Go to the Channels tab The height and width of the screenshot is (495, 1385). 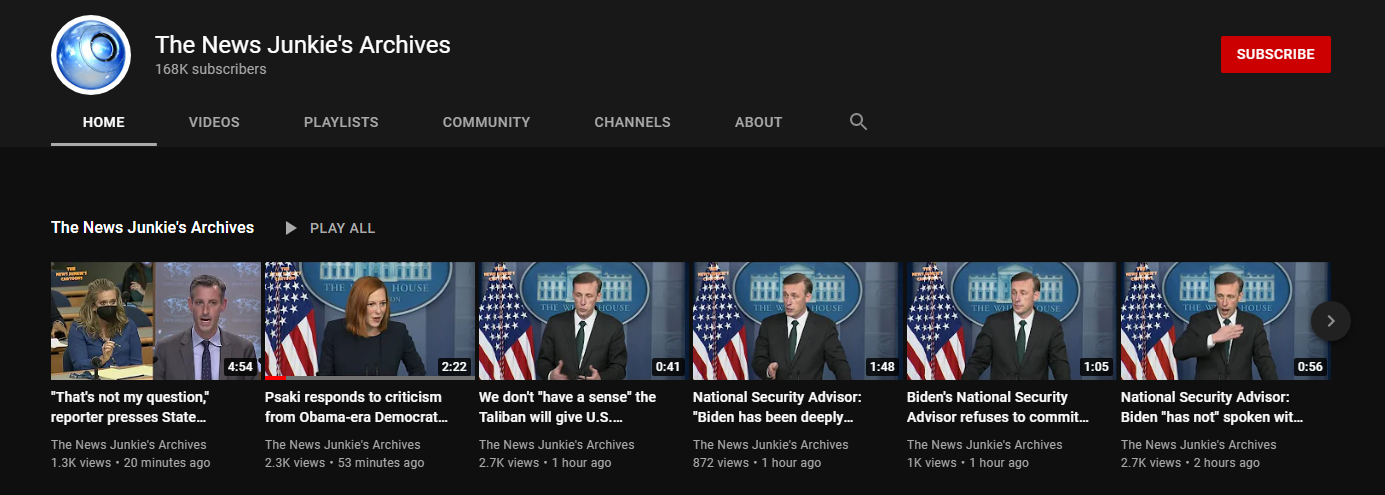[632, 122]
